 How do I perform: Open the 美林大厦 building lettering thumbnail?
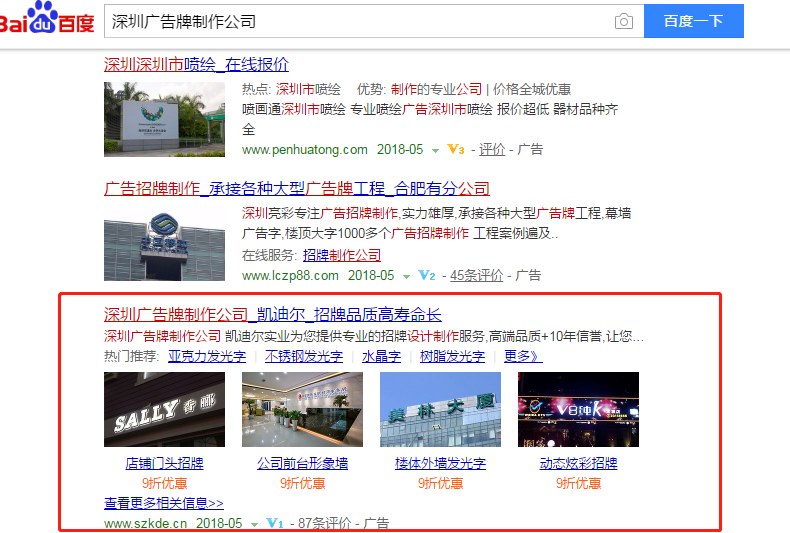[x=440, y=410]
